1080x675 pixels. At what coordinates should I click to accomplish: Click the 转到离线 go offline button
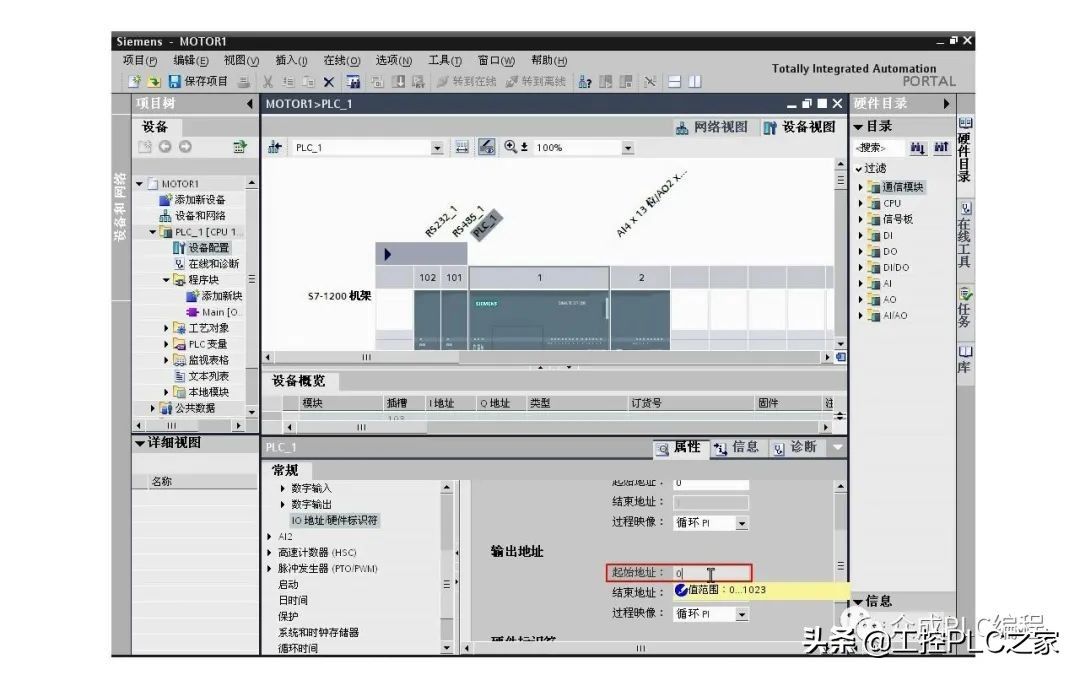pyautogui.click(x=535, y=82)
